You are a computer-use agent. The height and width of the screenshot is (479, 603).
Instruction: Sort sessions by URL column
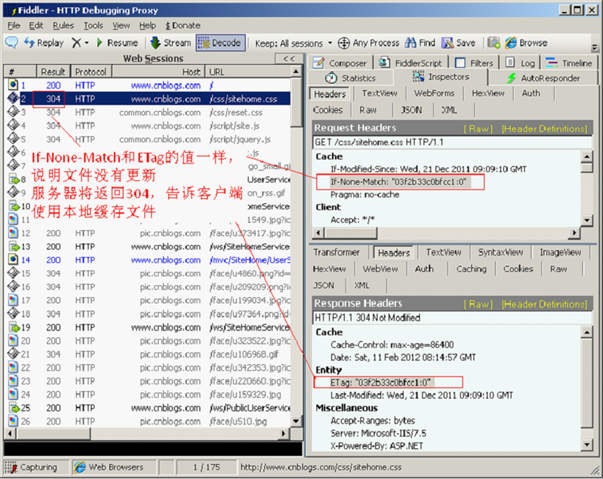[248, 72]
